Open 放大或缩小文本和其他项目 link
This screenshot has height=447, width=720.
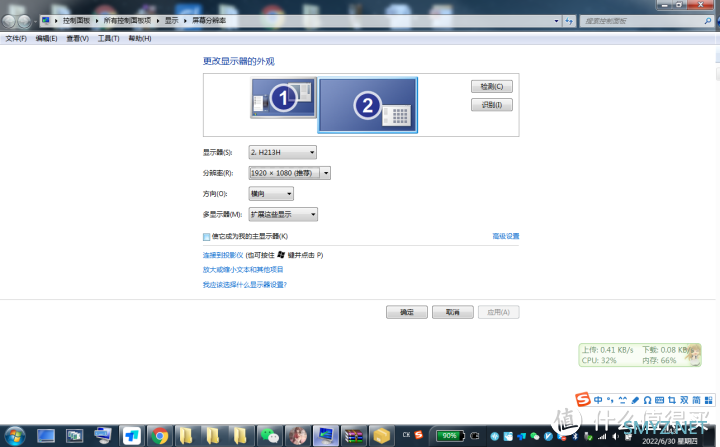(243, 269)
